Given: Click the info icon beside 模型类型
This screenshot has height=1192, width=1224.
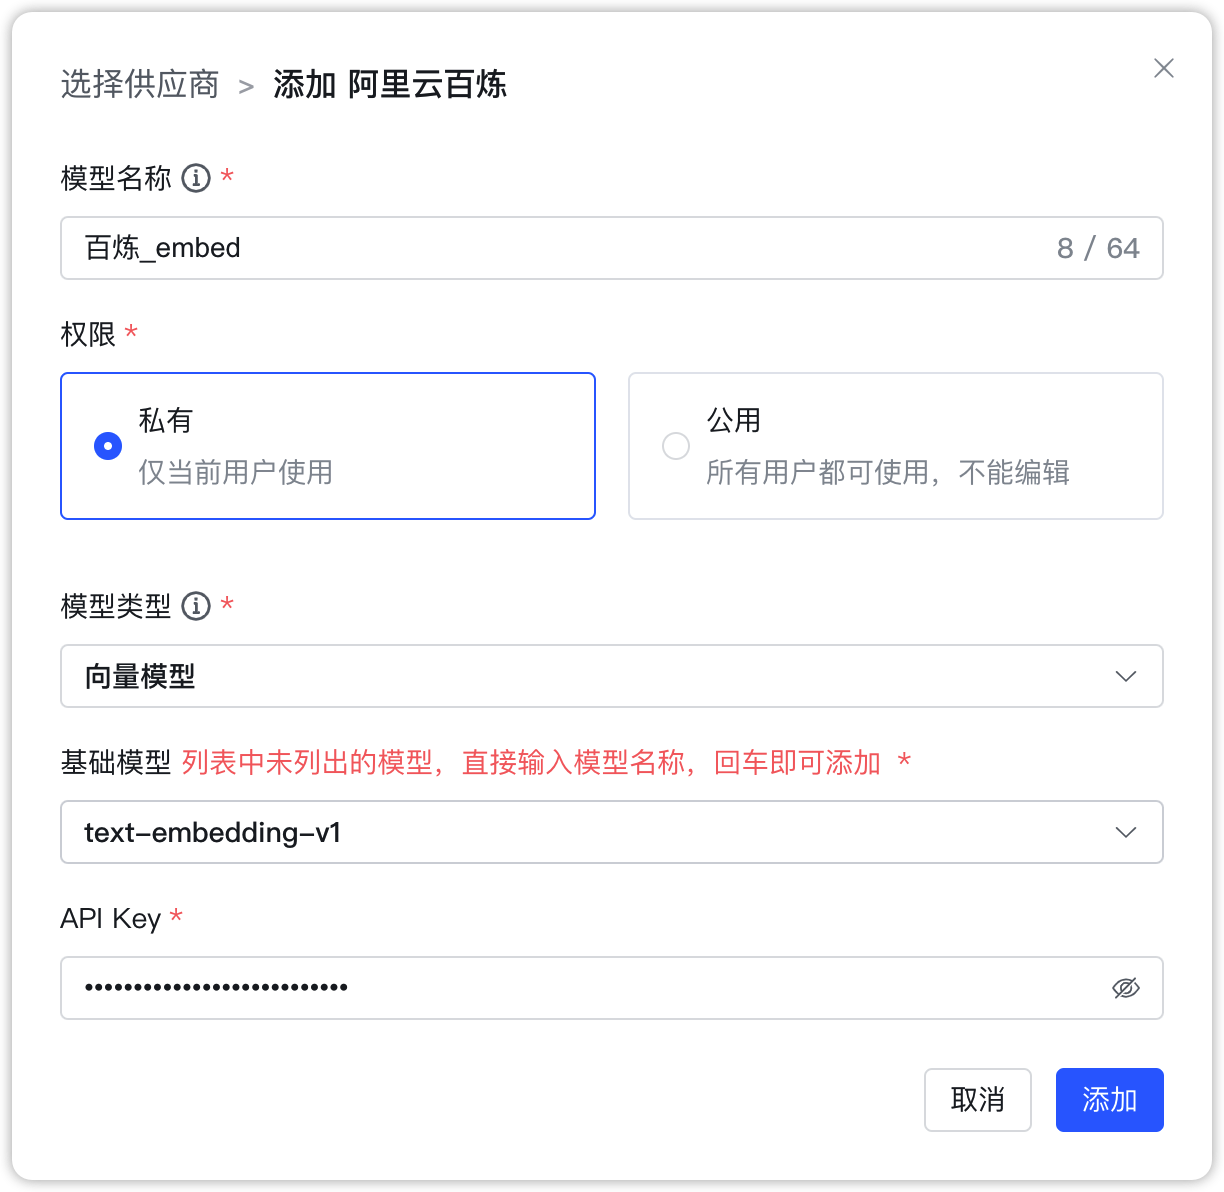Looking at the screenshot, I should [x=196, y=605].
